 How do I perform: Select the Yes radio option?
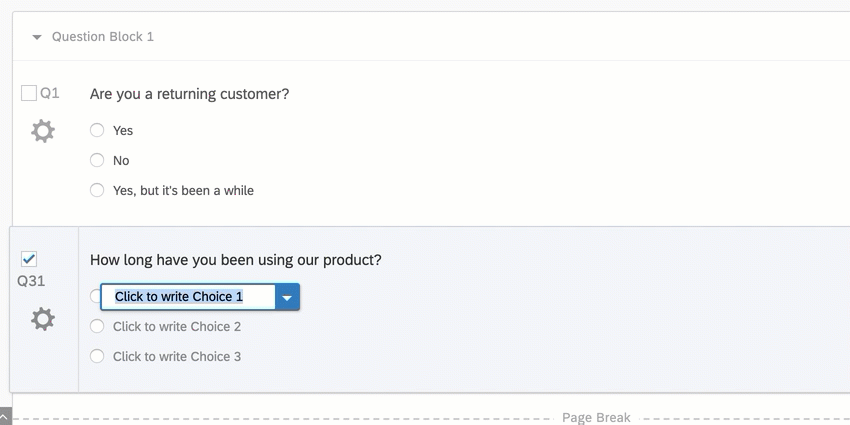coord(97,130)
